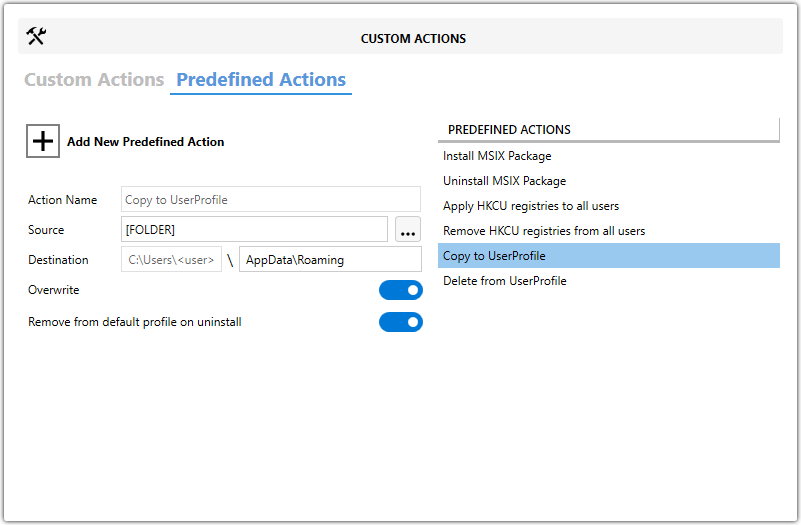
Task: Click the C:\Users\<user> prefix field
Action: coord(171,259)
